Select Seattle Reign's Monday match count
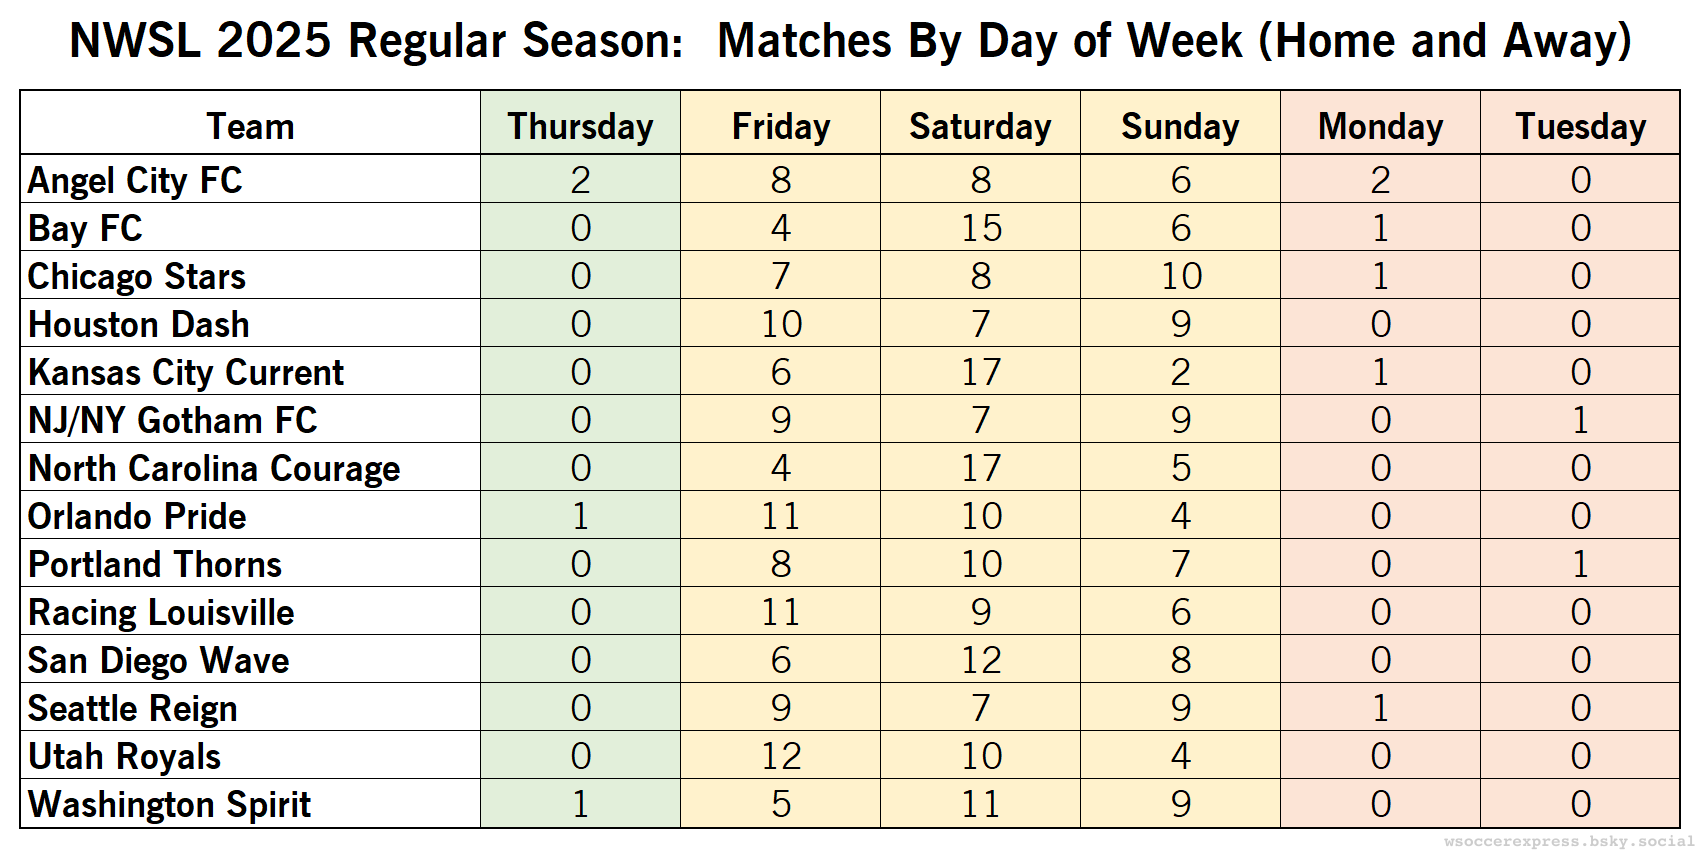1700x850 pixels. pos(1380,708)
